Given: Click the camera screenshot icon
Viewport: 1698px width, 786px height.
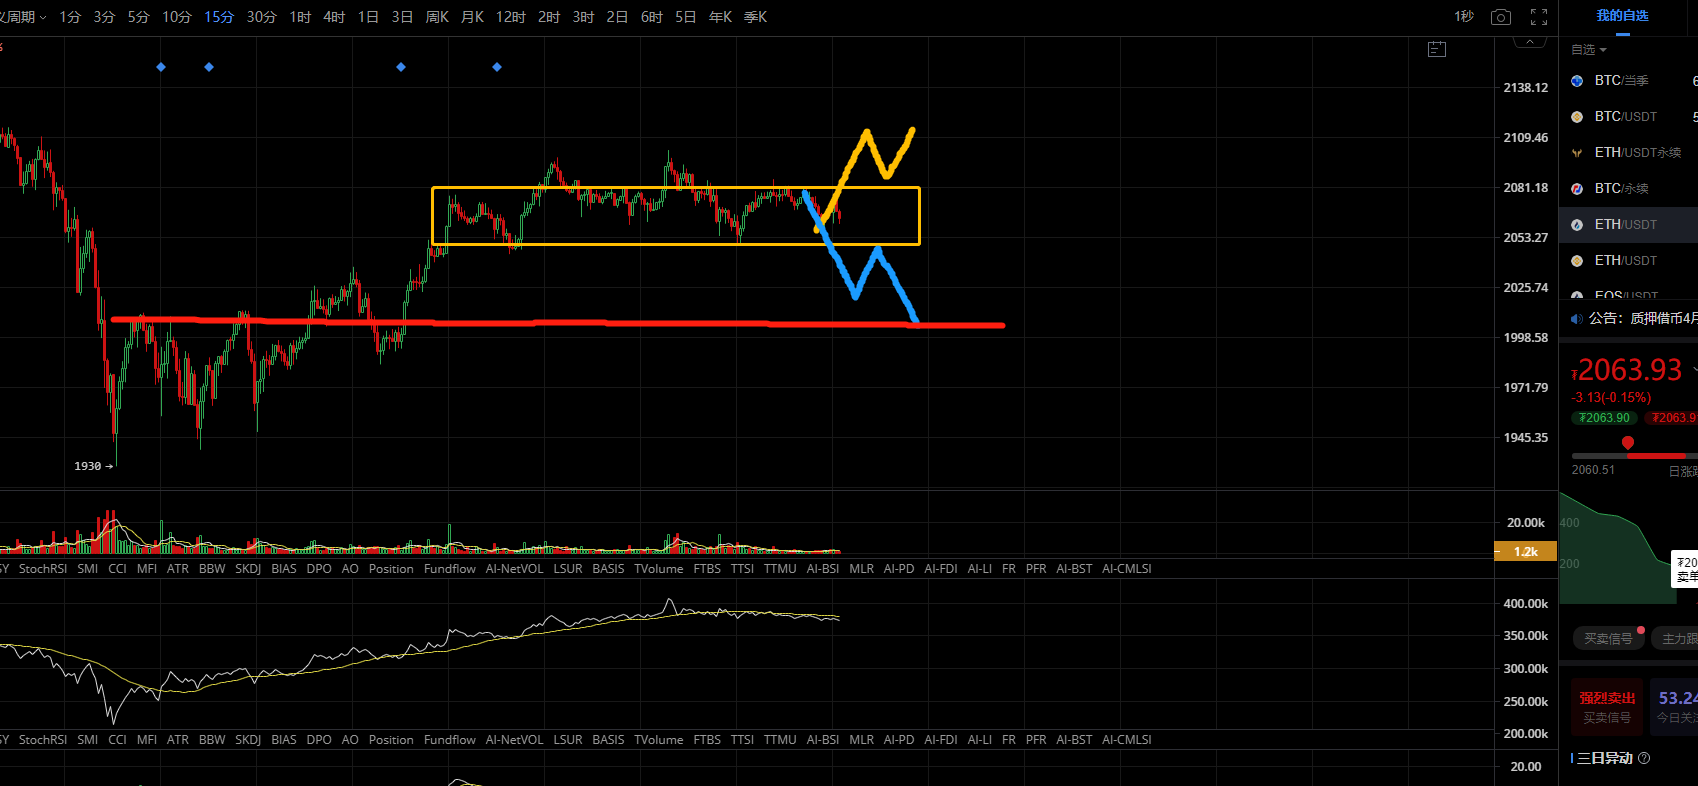Looking at the screenshot, I should pos(1500,17).
